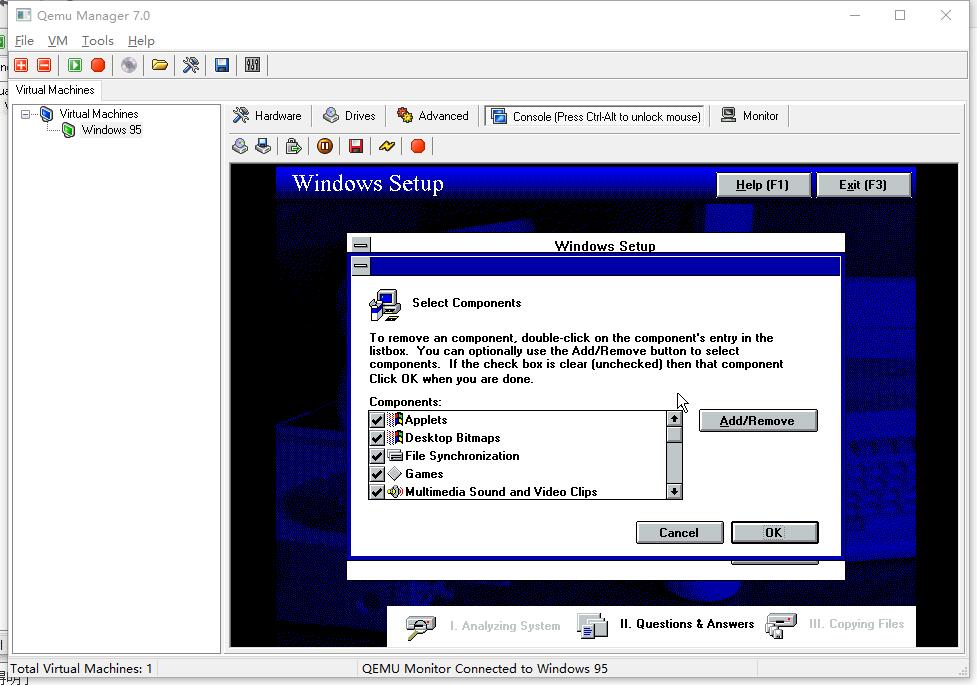Toggle the File Synchronization checkbox

coord(376,456)
